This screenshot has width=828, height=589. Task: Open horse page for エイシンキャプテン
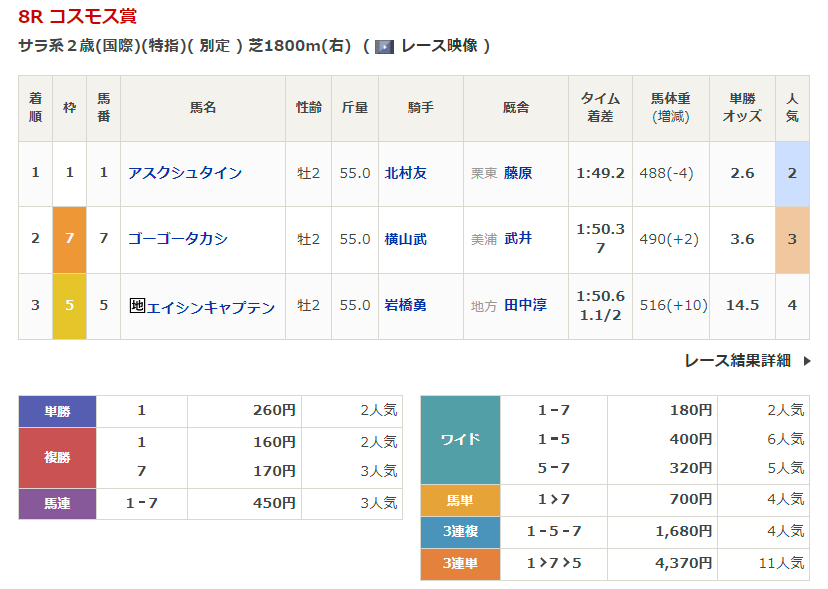point(210,306)
